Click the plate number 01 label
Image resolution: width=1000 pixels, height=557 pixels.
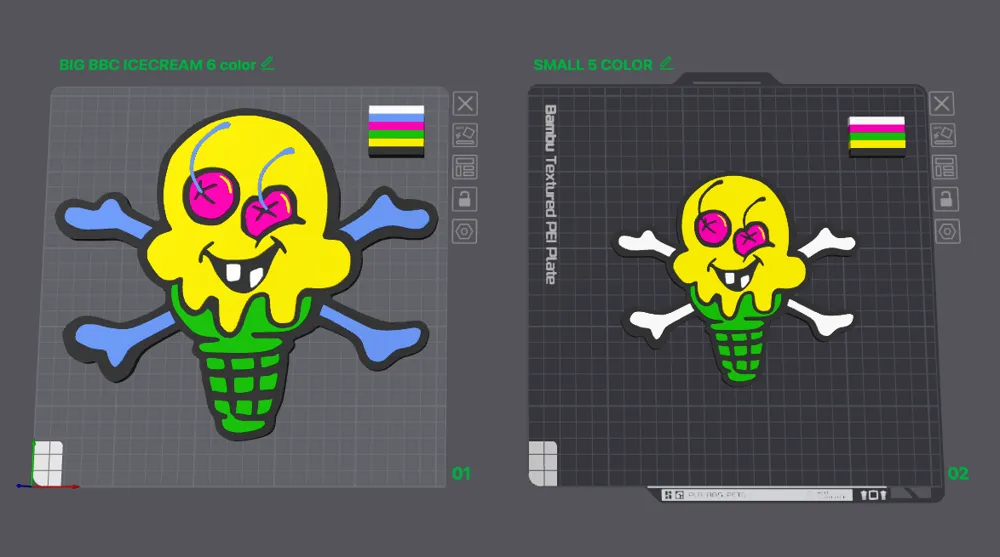[x=461, y=473]
